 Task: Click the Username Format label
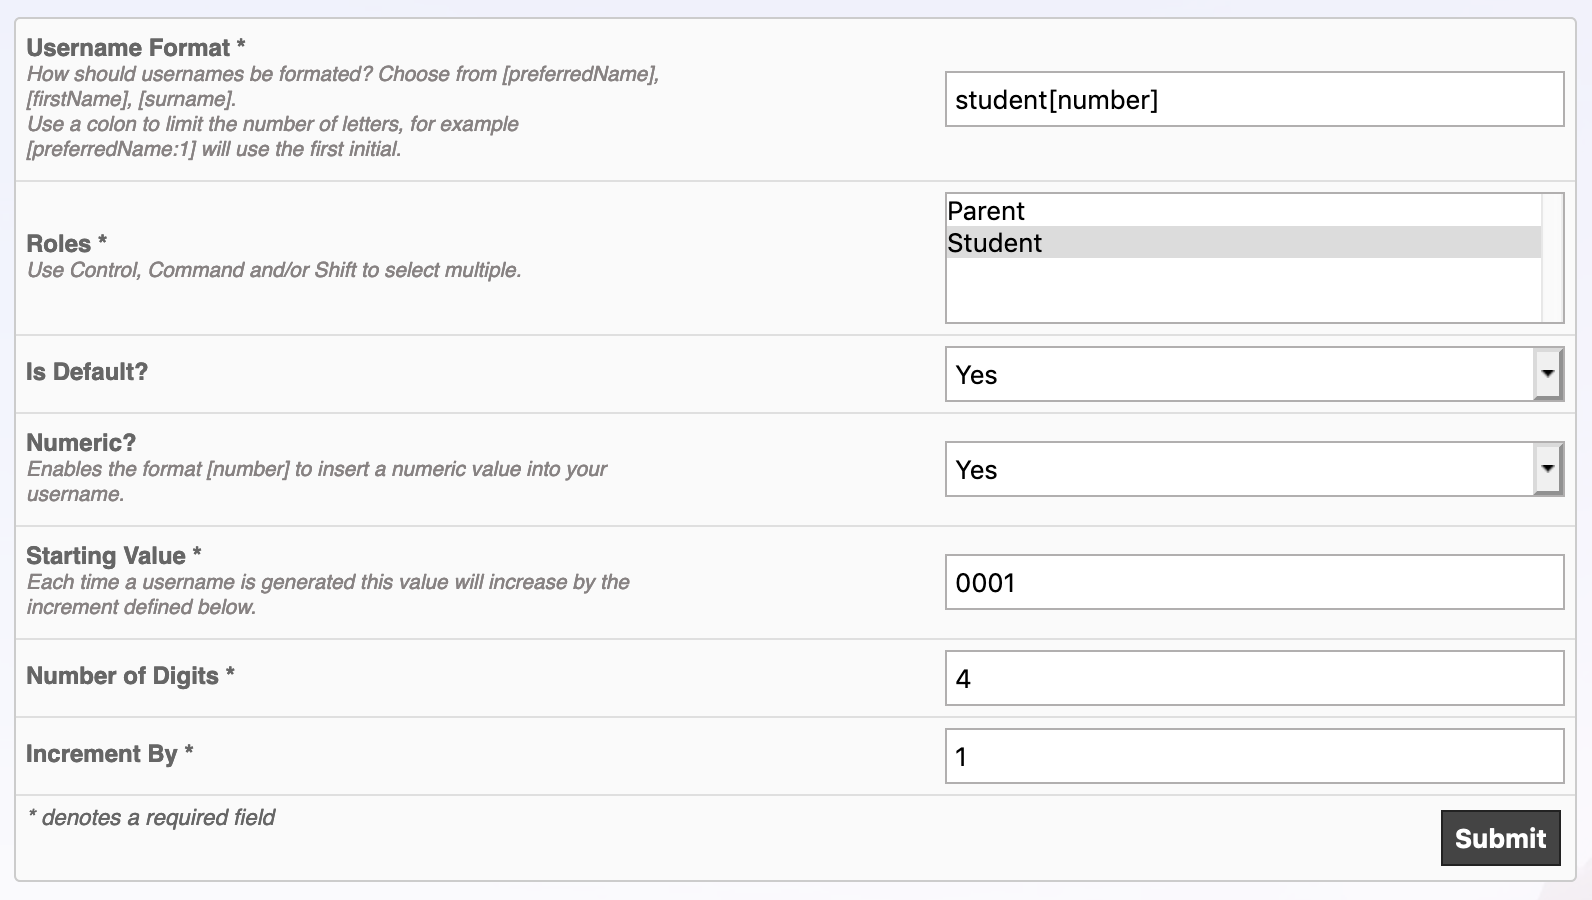click(128, 48)
